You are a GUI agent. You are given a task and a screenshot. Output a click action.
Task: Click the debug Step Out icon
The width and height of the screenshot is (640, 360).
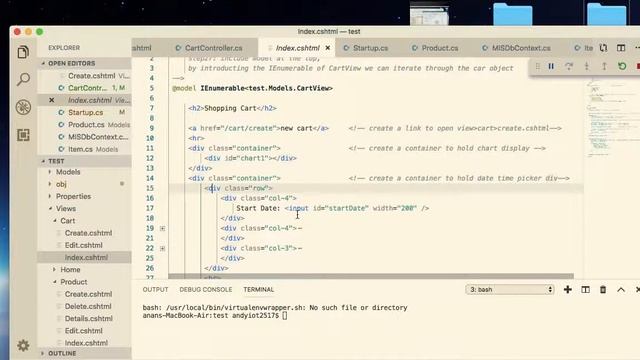(x=604, y=66)
